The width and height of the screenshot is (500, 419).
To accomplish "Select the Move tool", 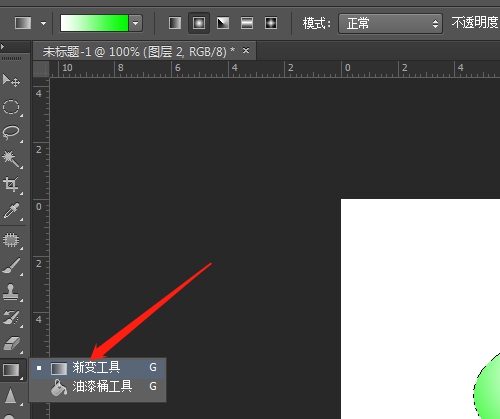I will click(11, 80).
